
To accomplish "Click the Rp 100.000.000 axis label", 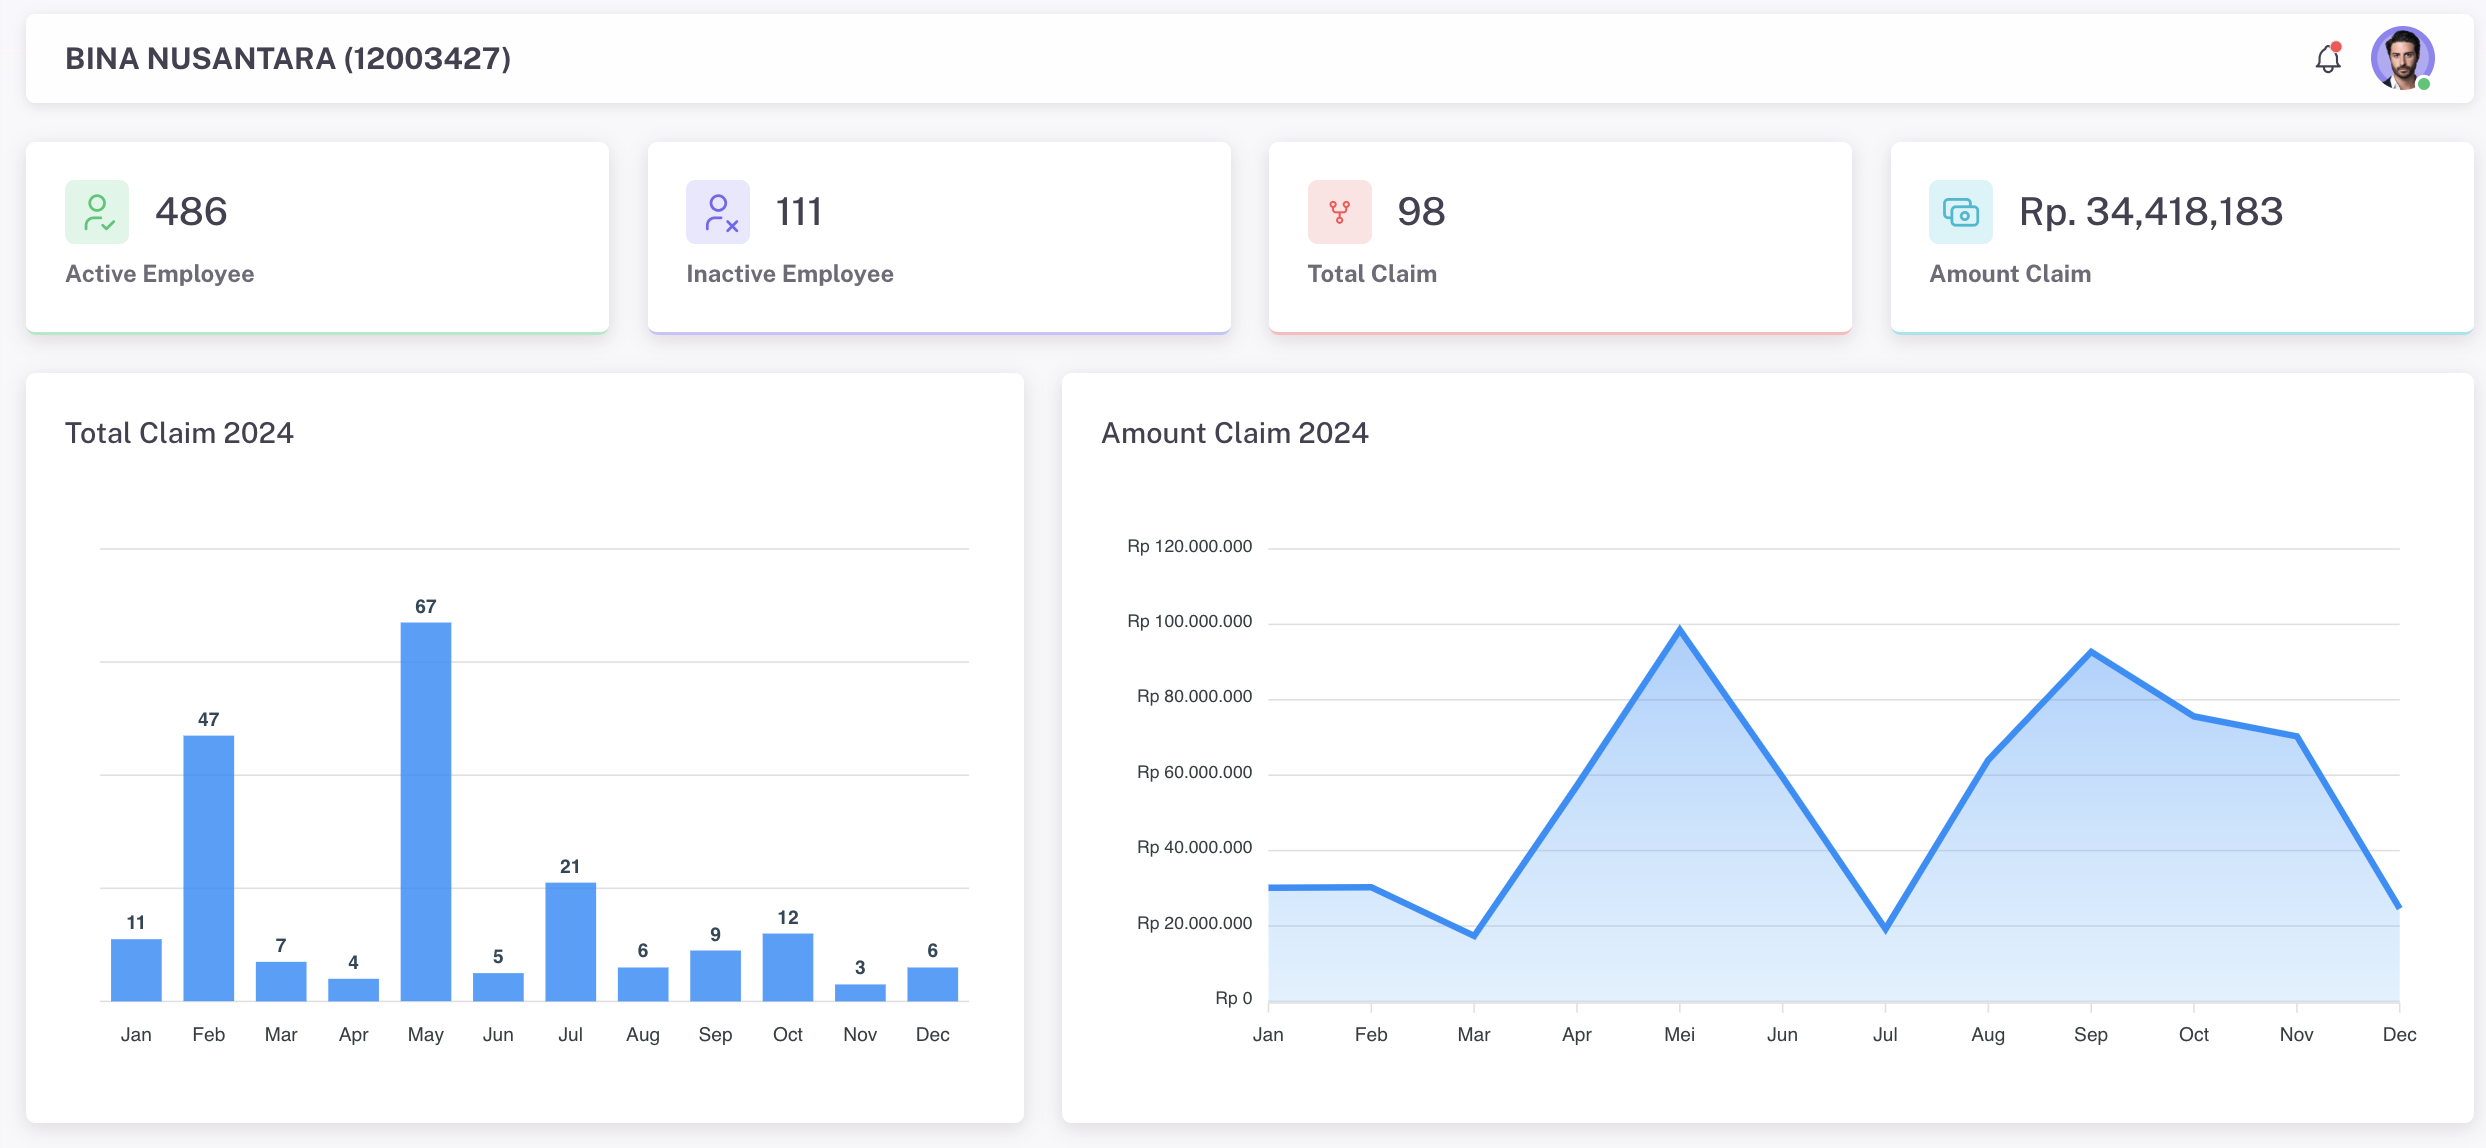I will coord(1190,621).
